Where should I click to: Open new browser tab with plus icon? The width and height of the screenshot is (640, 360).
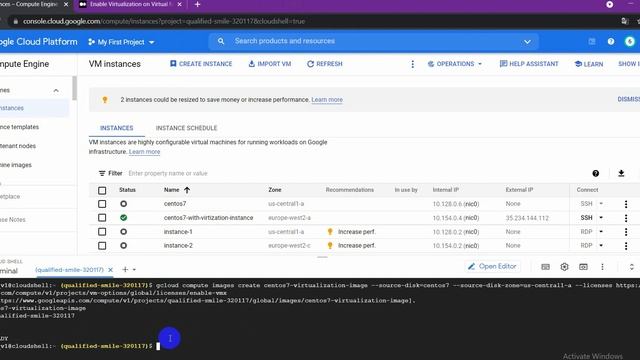[x=197, y=4]
